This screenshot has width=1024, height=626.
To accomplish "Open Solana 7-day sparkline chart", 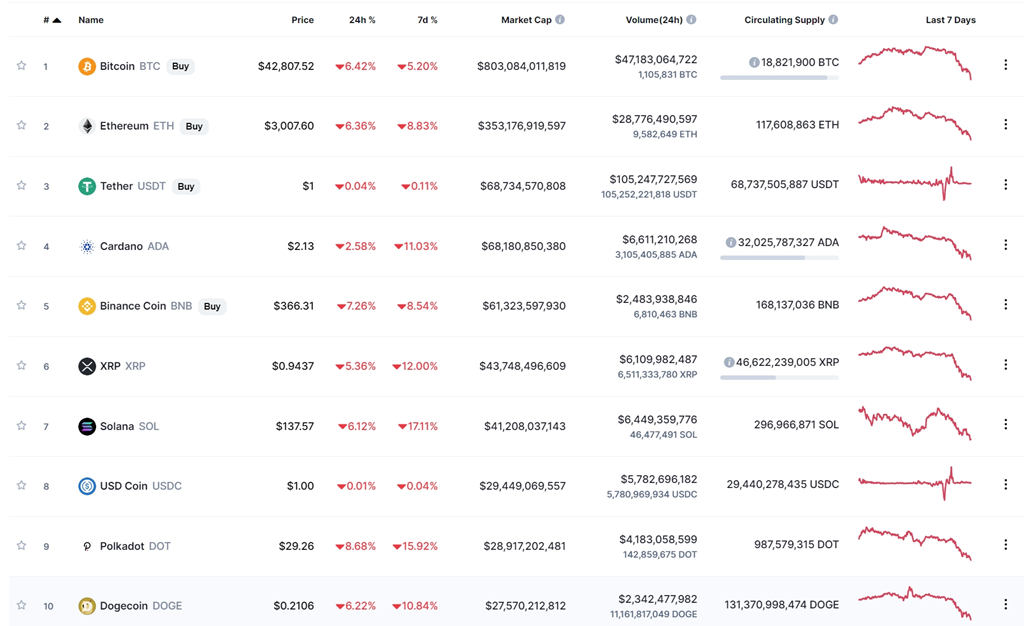I will [914, 423].
